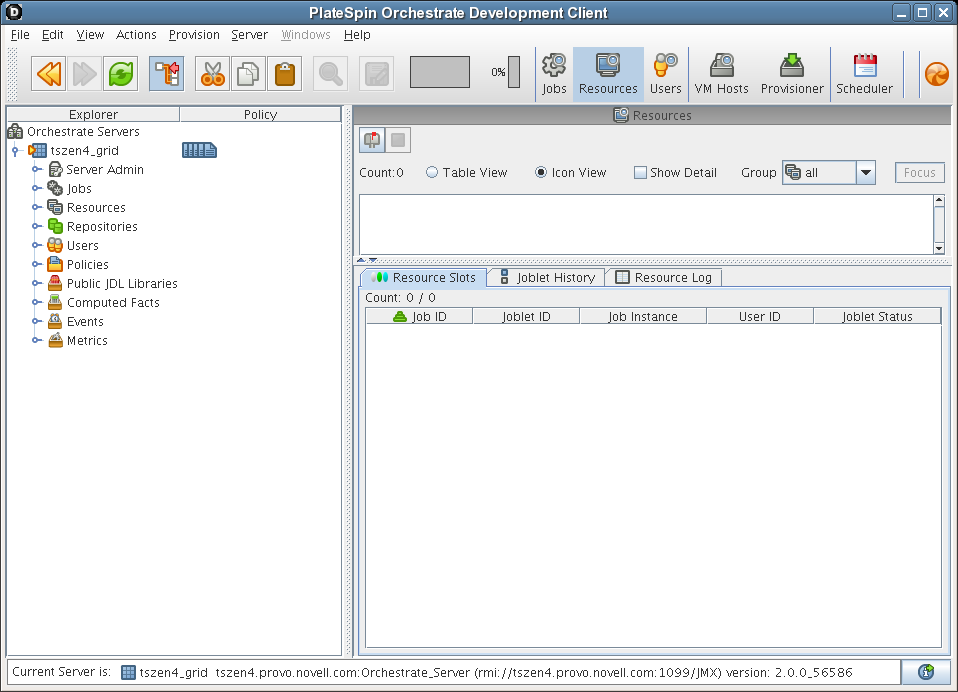Screen dimensions: 958x692
Task: Click the split pane collapse arrows
Action: click(367, 260)
